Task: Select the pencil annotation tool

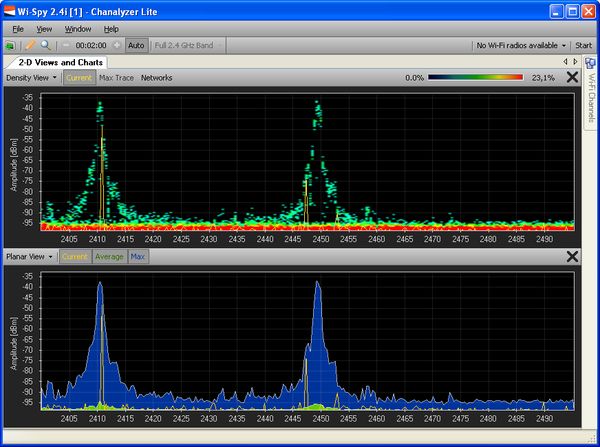Action: pos(31,46)
